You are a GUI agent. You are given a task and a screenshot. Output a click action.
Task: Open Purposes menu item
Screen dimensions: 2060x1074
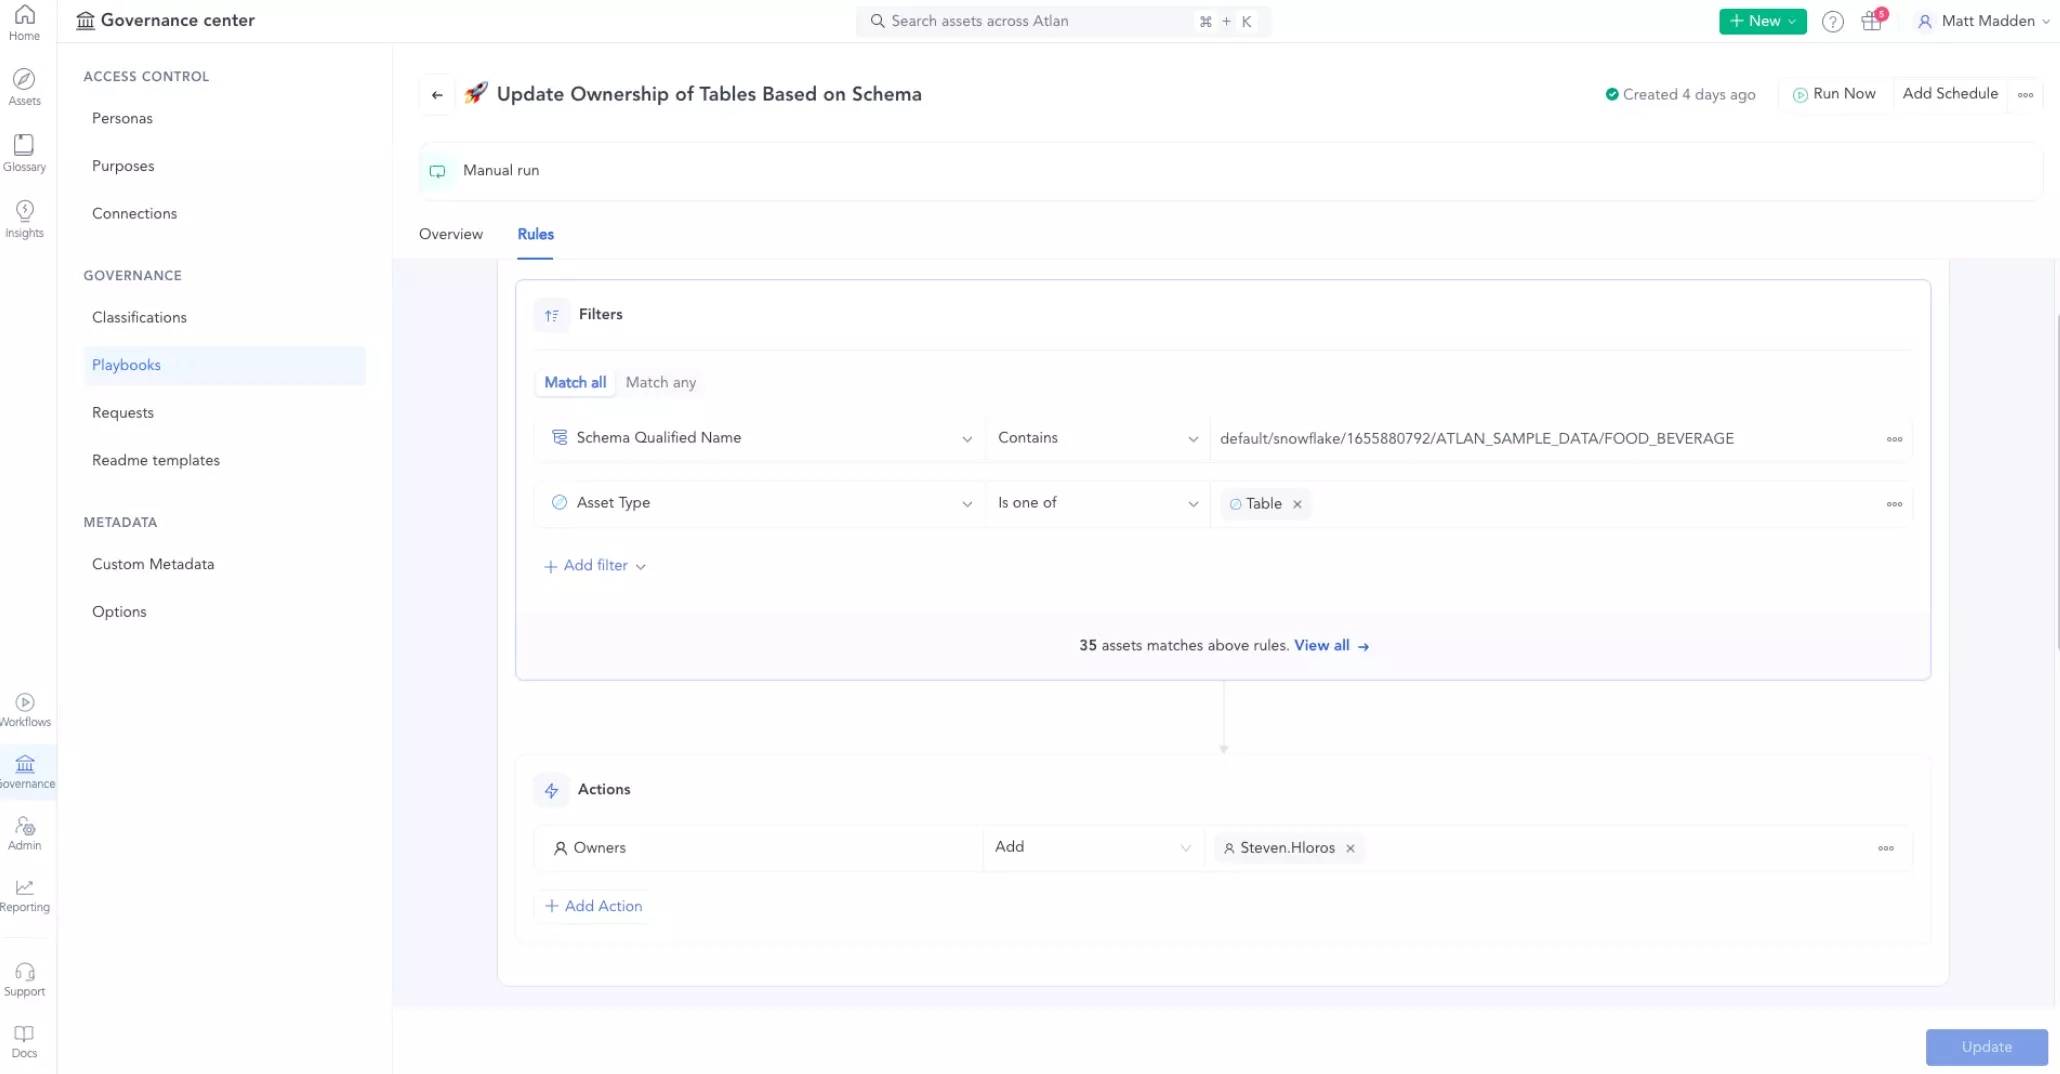coord(123,166)
